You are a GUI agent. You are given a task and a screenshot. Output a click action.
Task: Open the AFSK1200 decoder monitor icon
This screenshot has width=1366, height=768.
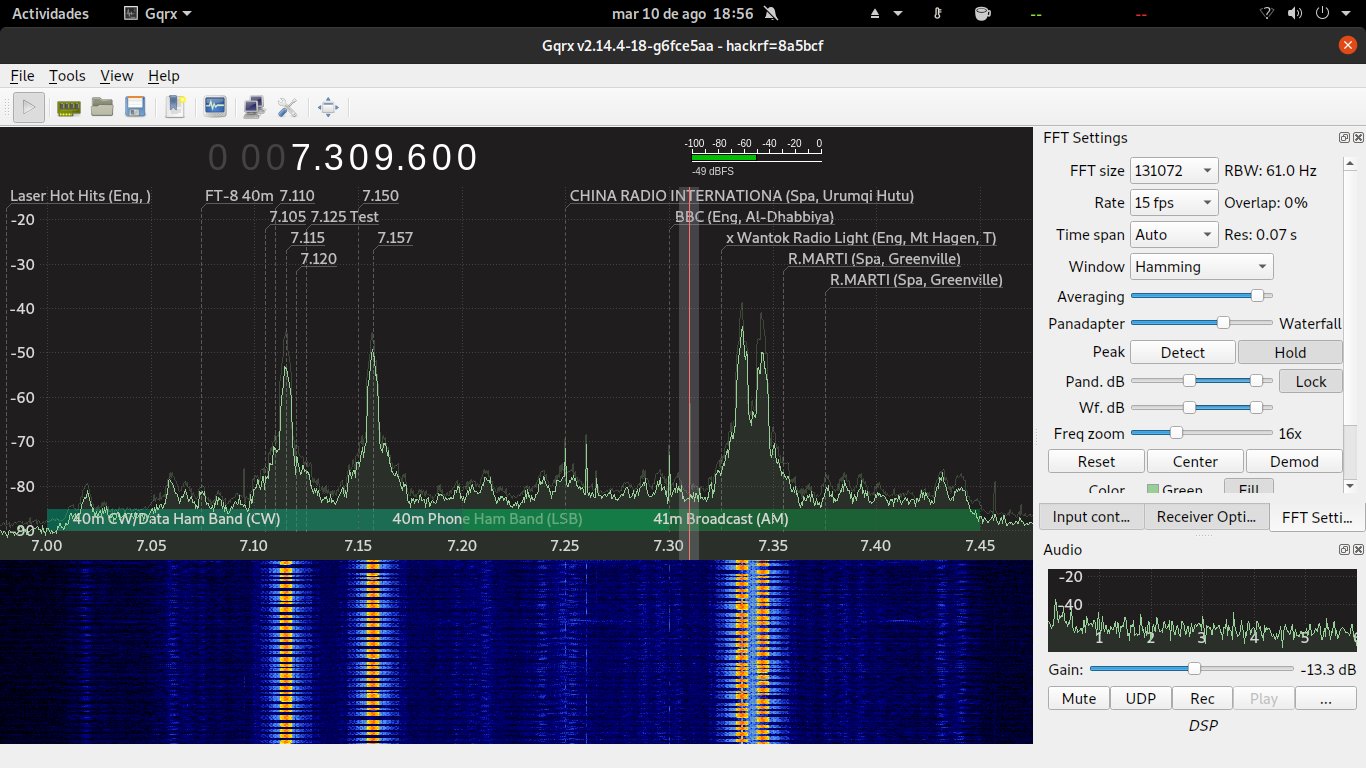215,106
